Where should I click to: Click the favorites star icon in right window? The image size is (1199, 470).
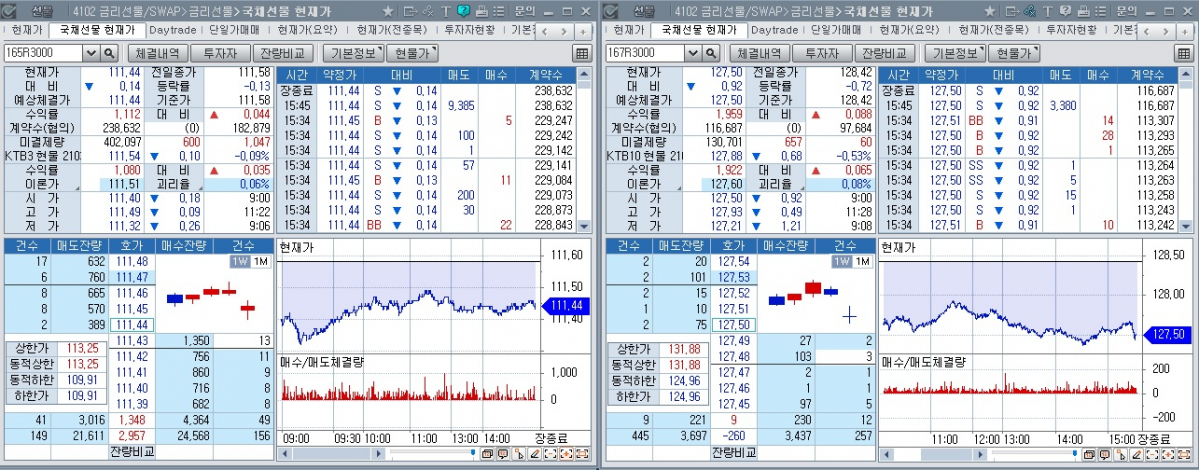(989, 11)
